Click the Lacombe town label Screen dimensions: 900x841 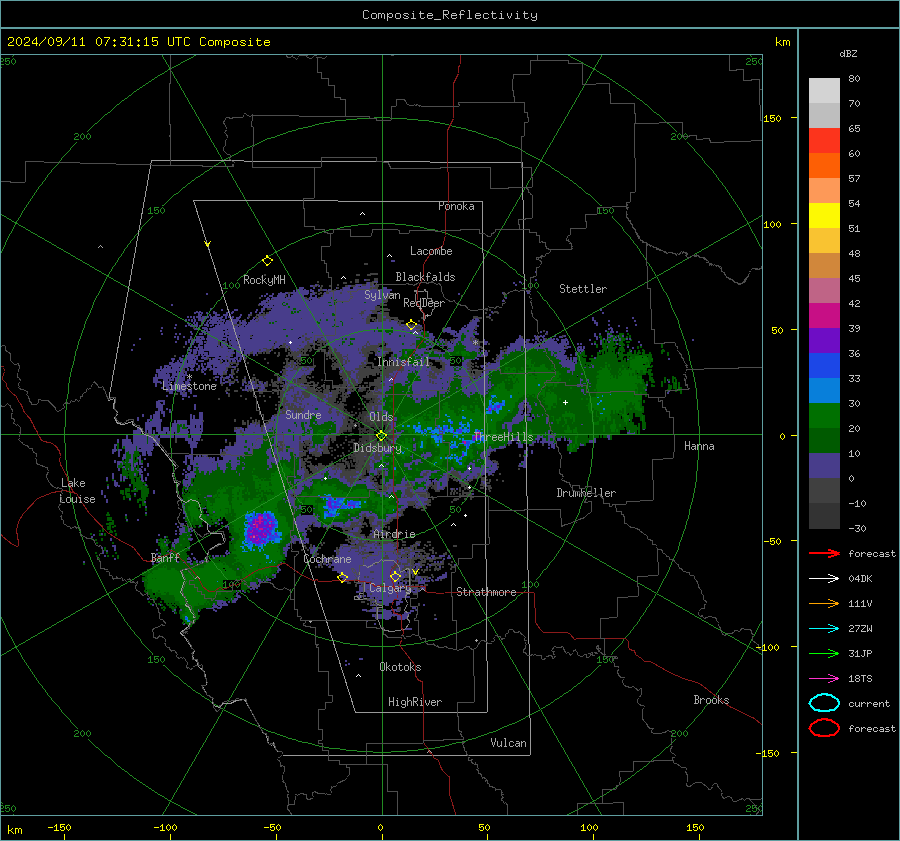tap(431, 251)
